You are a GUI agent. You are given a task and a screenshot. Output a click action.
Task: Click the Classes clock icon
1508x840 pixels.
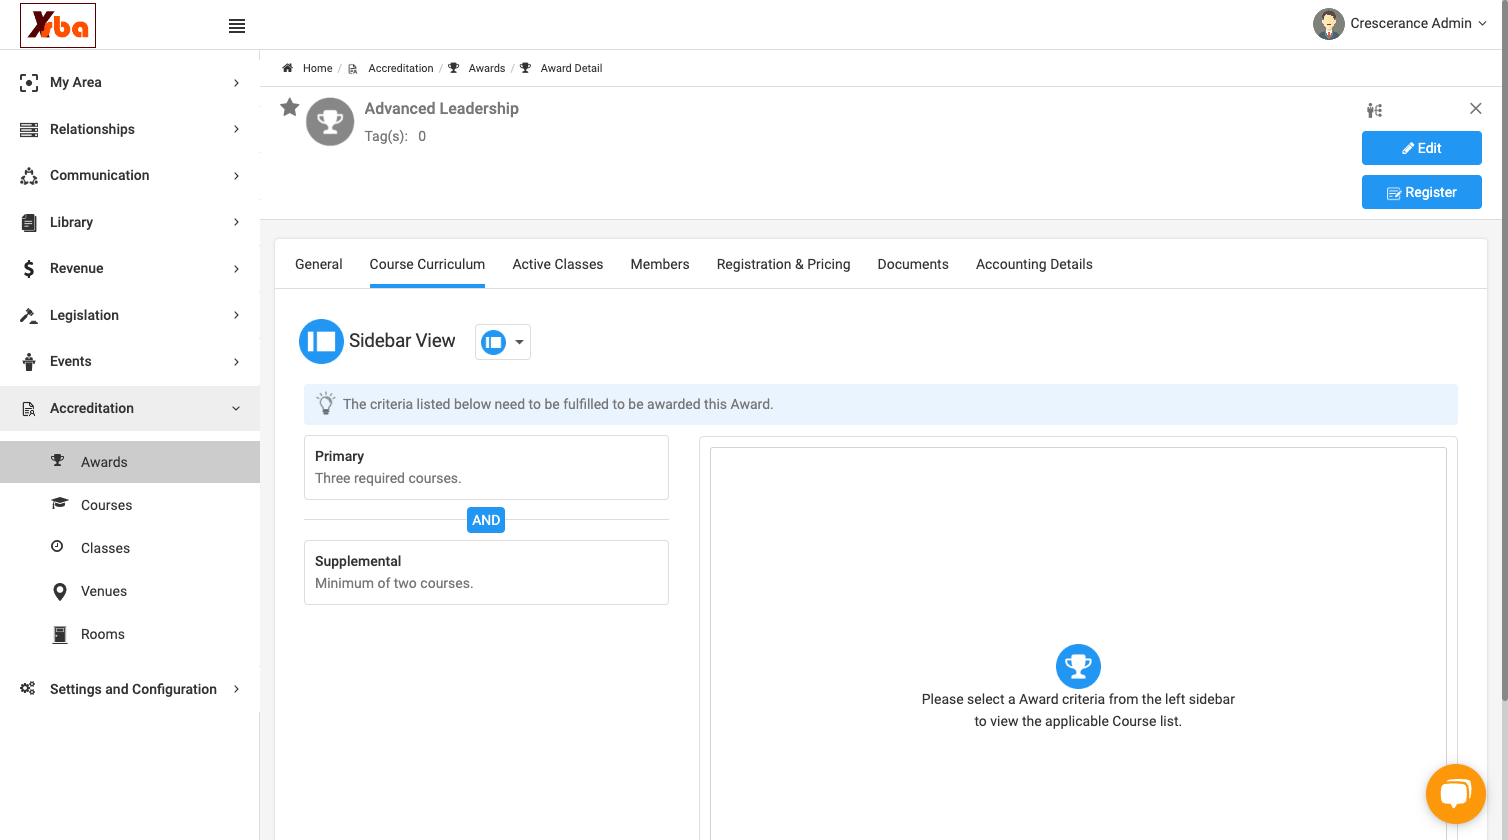pos(57,547)
